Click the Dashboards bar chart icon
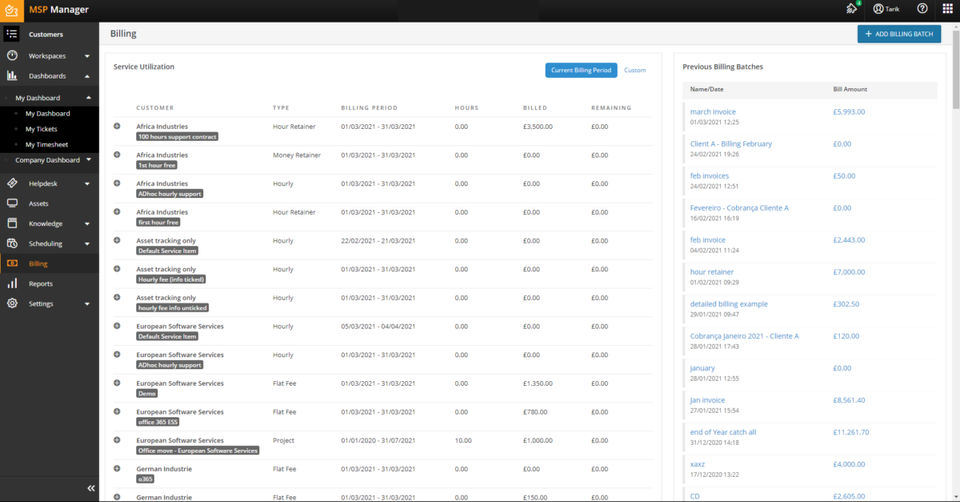The height and width of the screenshot is (502, 960). coord(12,75)
